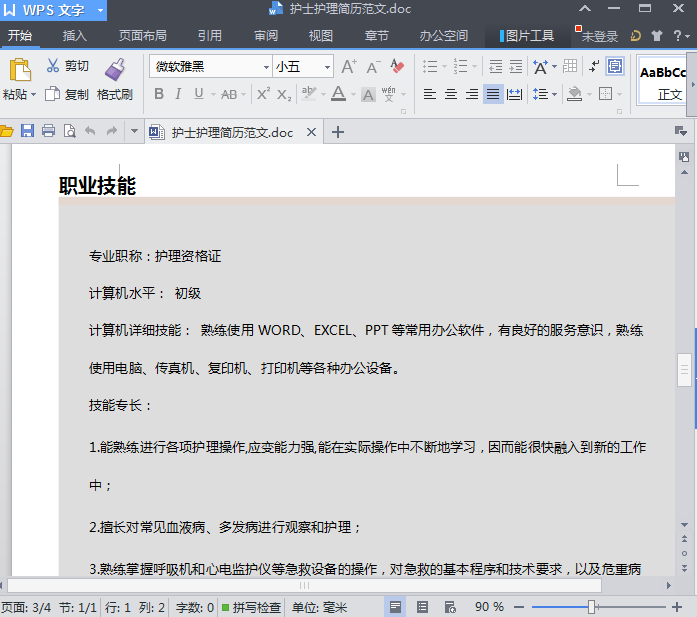The image size is (697, 617).
Task: Redo the last action
Action: (x=112, y=131)
